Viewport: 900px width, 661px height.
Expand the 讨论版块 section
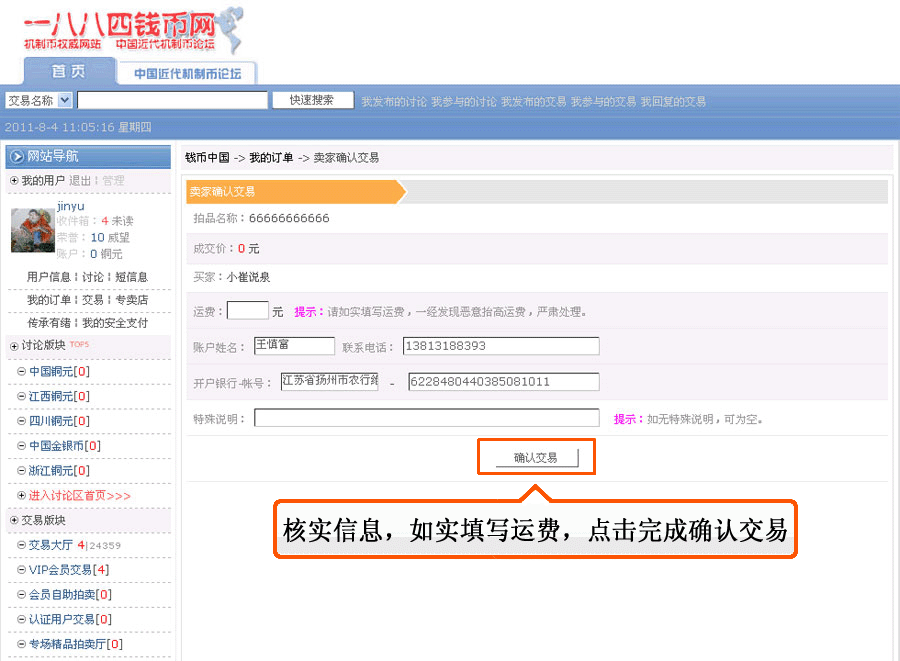pyautogui.click(x=14, y=346)
